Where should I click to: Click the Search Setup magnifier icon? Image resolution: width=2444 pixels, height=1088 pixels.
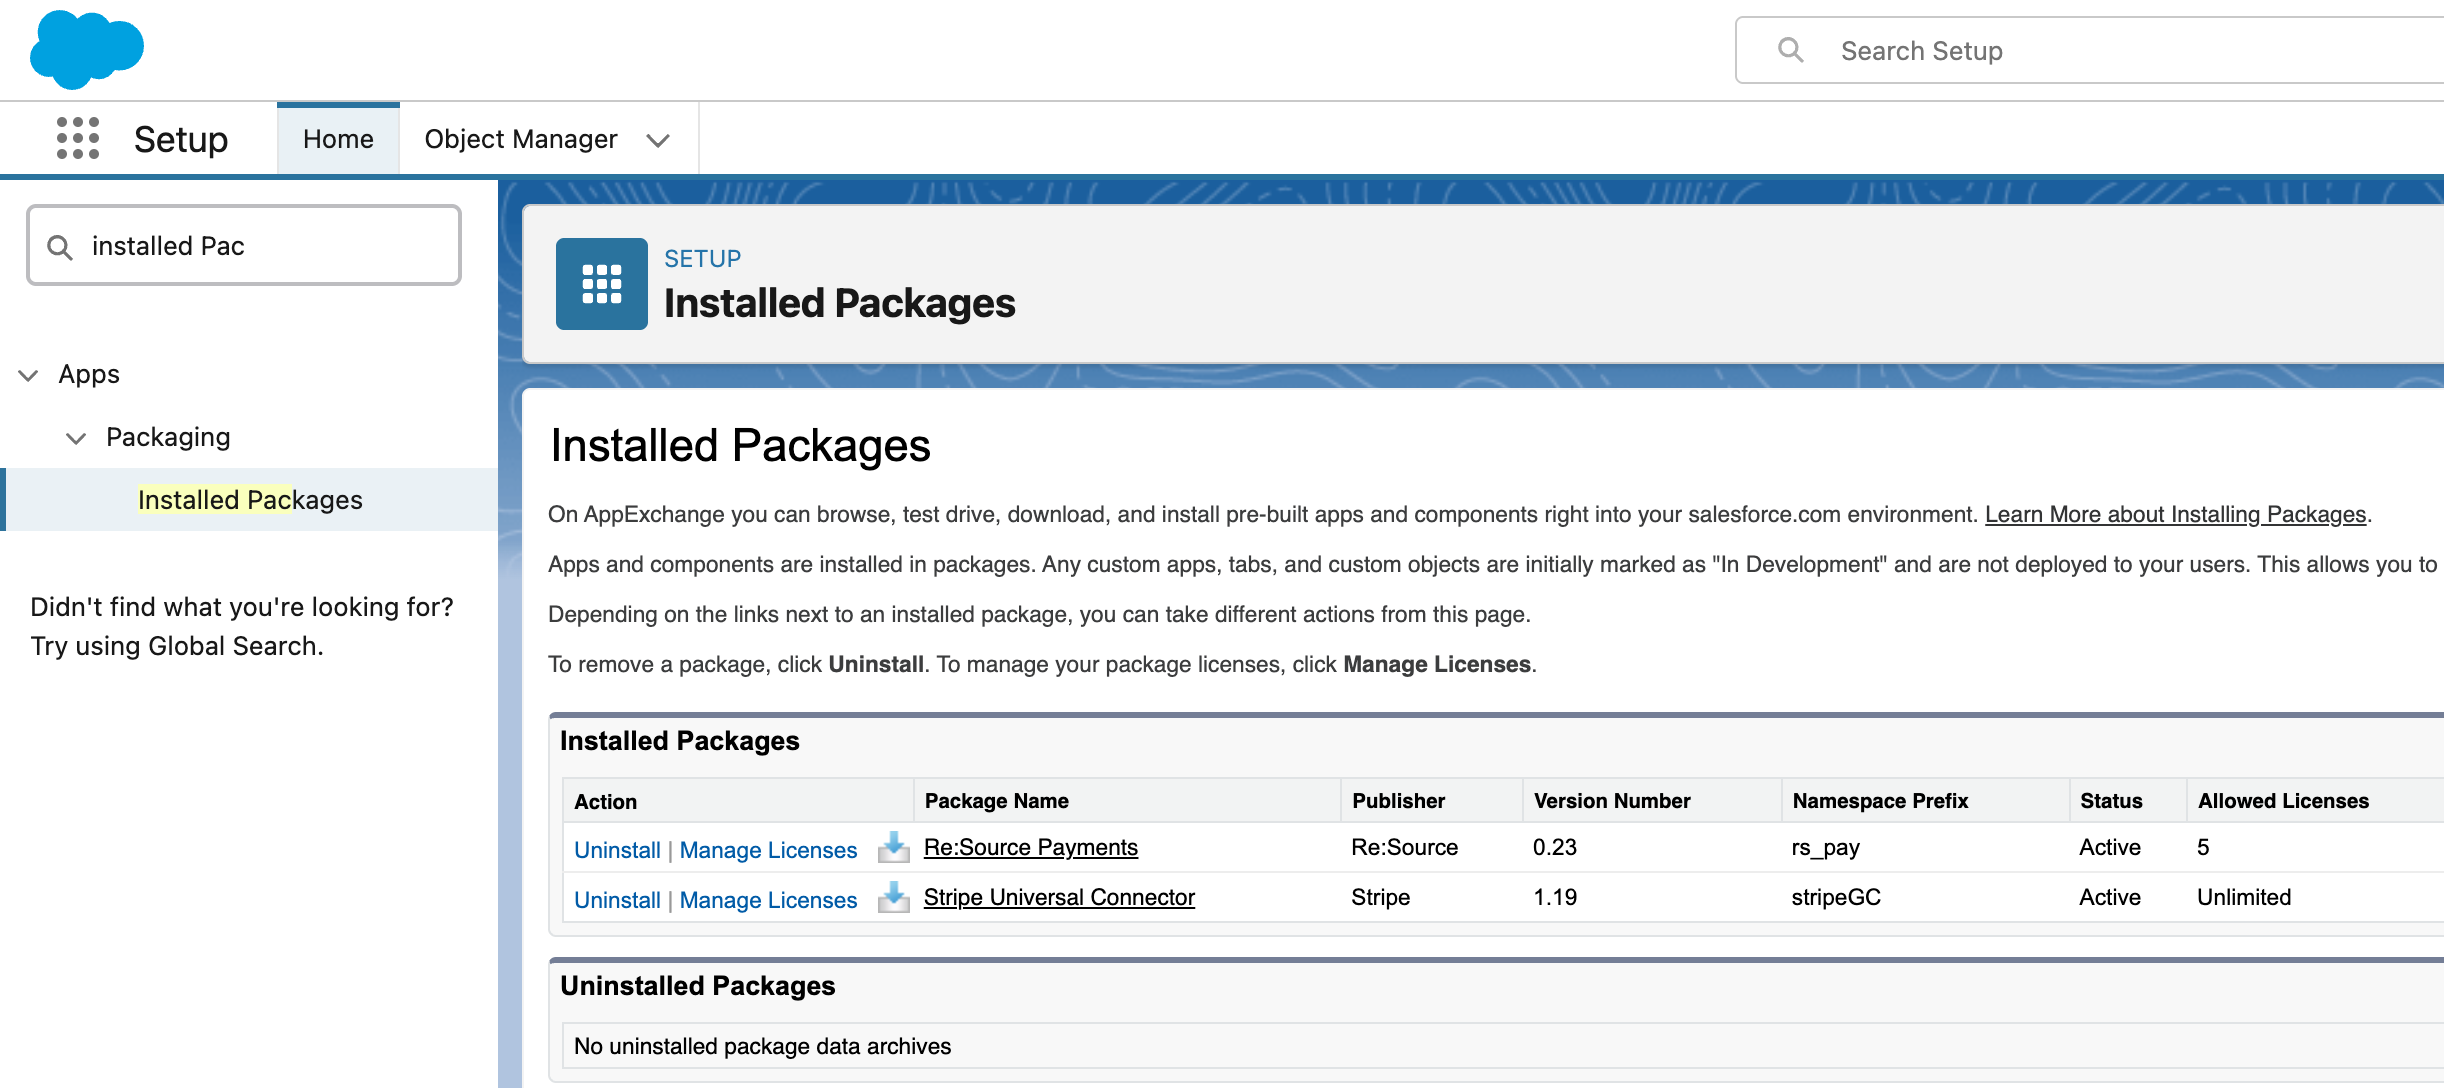click(x=1790, y=50)
